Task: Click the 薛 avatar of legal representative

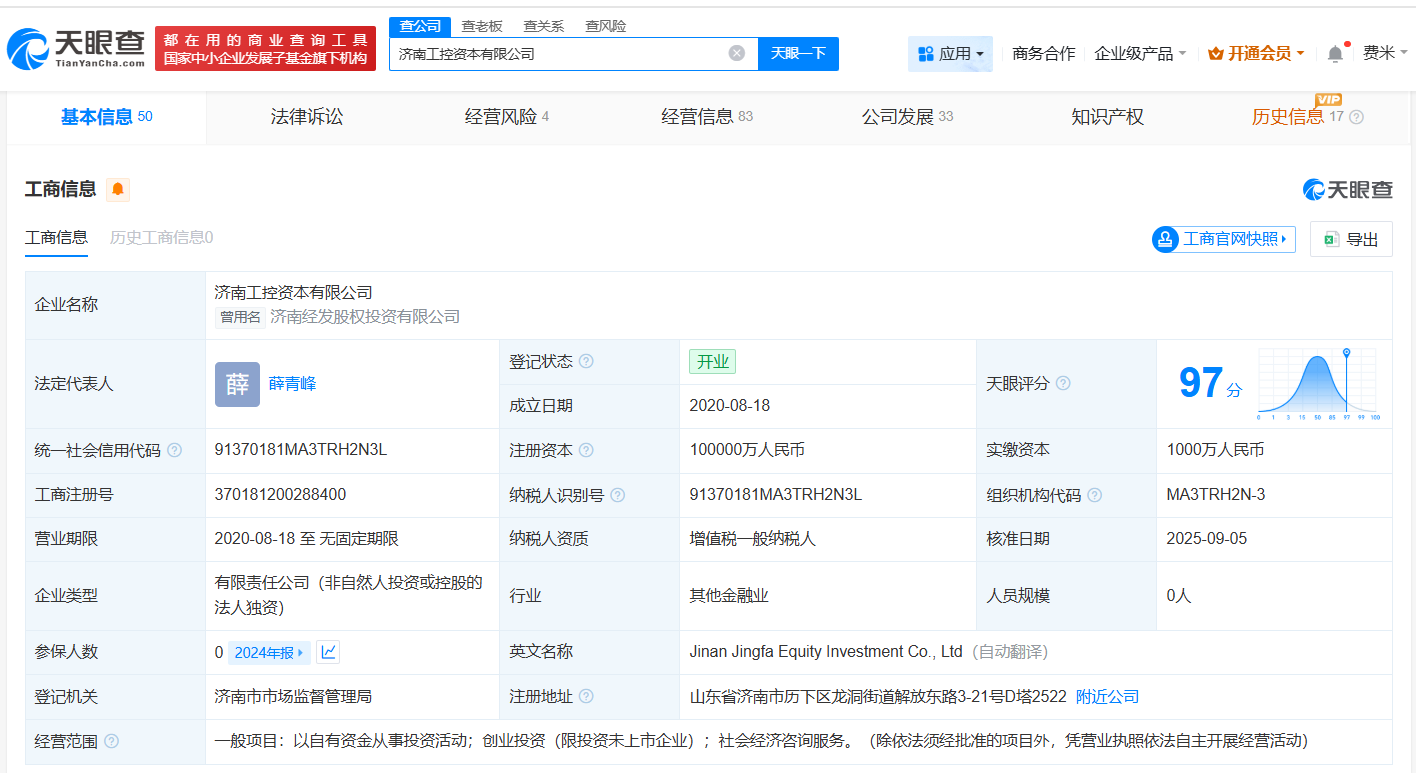Action: point(237,384)
